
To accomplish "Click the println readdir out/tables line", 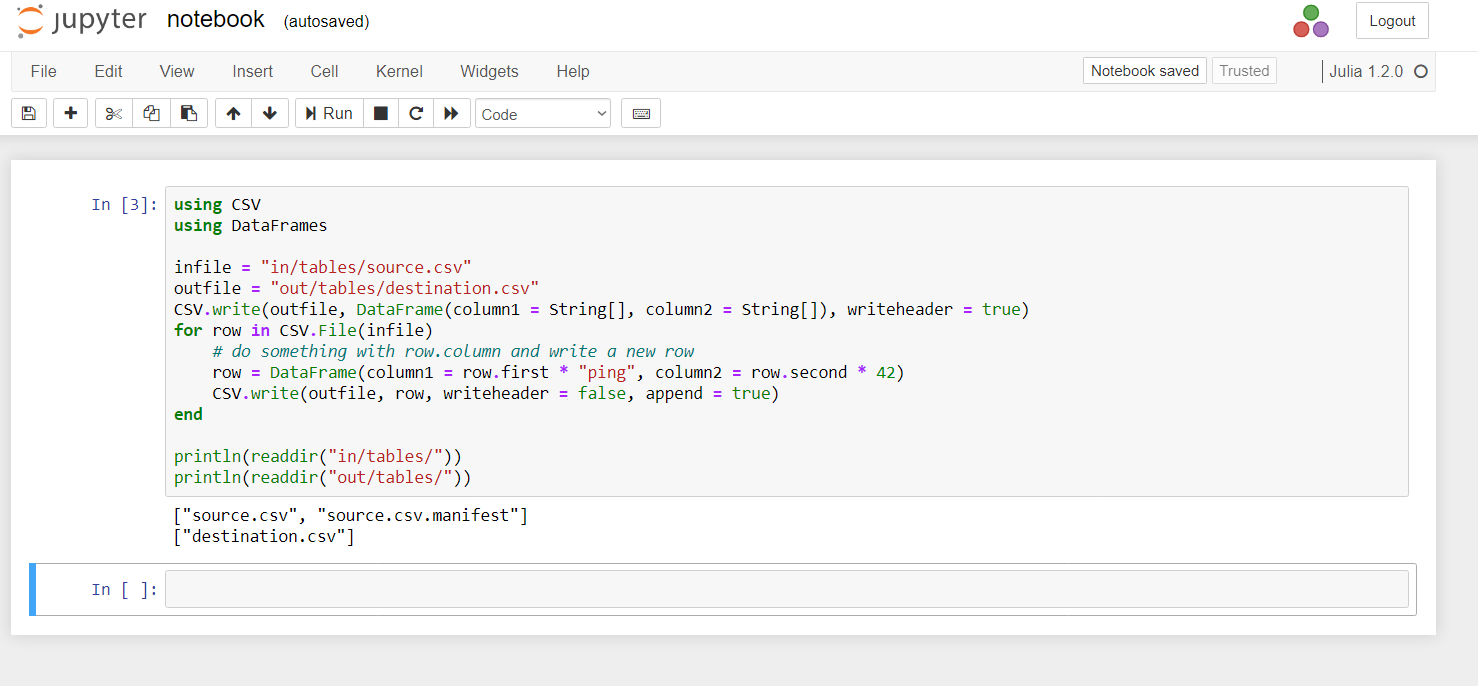I will [322, 477].
